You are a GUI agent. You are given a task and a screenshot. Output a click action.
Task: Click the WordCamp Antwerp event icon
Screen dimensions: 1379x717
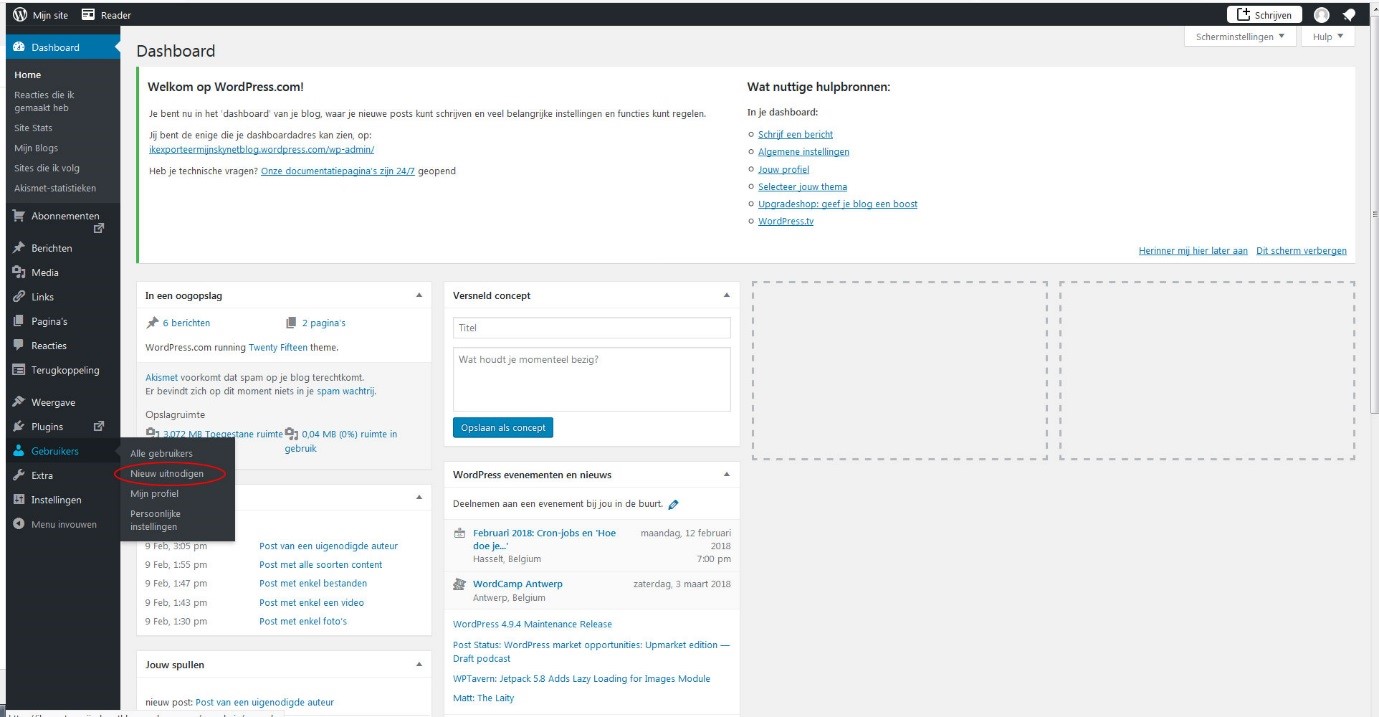point(459,584)
